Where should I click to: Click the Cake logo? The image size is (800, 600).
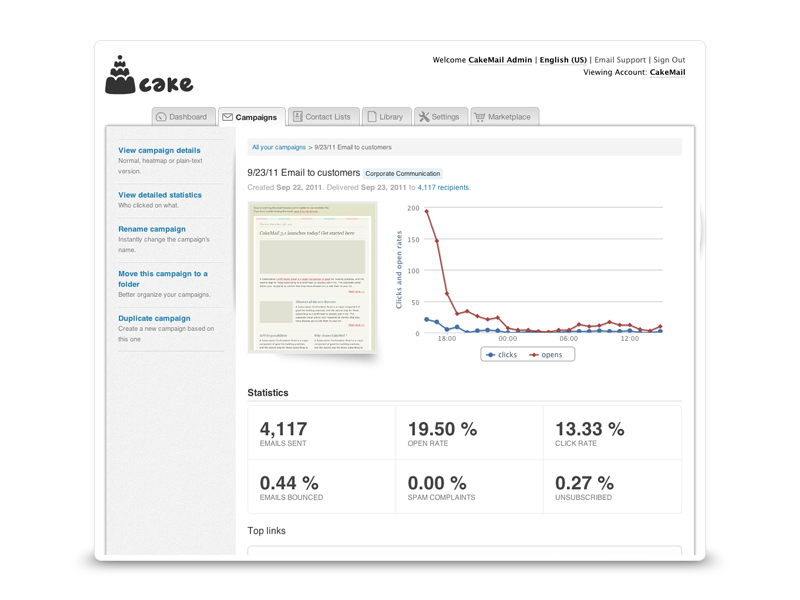point(149,75)
